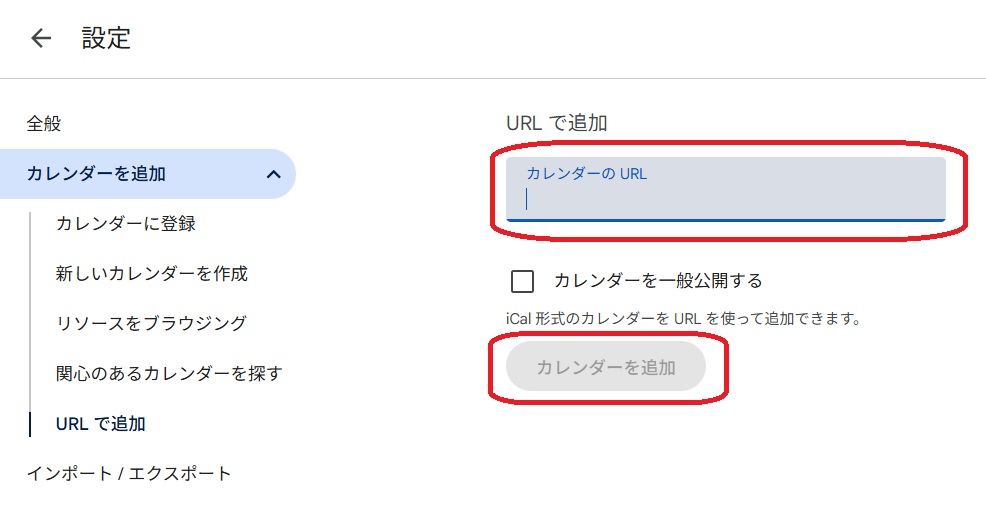Focus the カレンダーの URL input field
Screen dimensions: 986x516
point(726,189)
